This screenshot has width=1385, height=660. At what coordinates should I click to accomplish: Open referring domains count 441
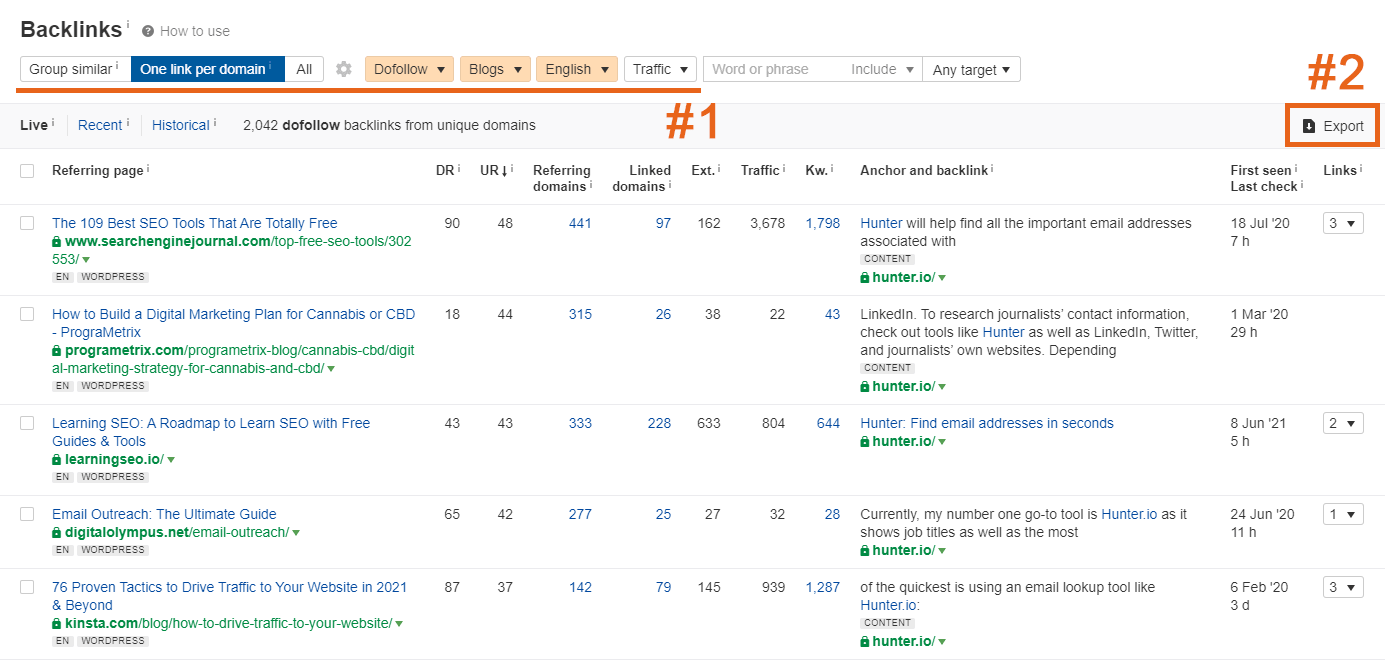coord(580,223)
